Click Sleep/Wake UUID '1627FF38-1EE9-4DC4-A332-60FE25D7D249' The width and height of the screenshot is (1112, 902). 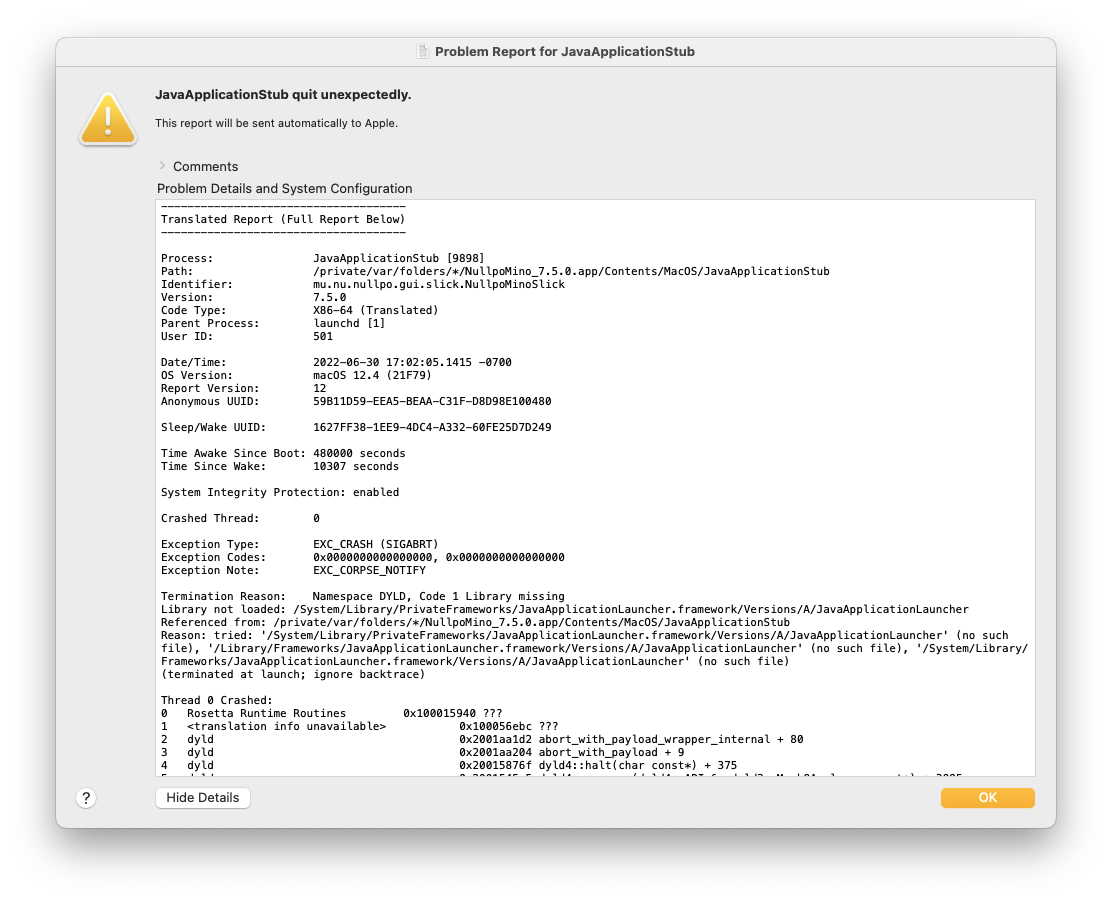(432, 427)
